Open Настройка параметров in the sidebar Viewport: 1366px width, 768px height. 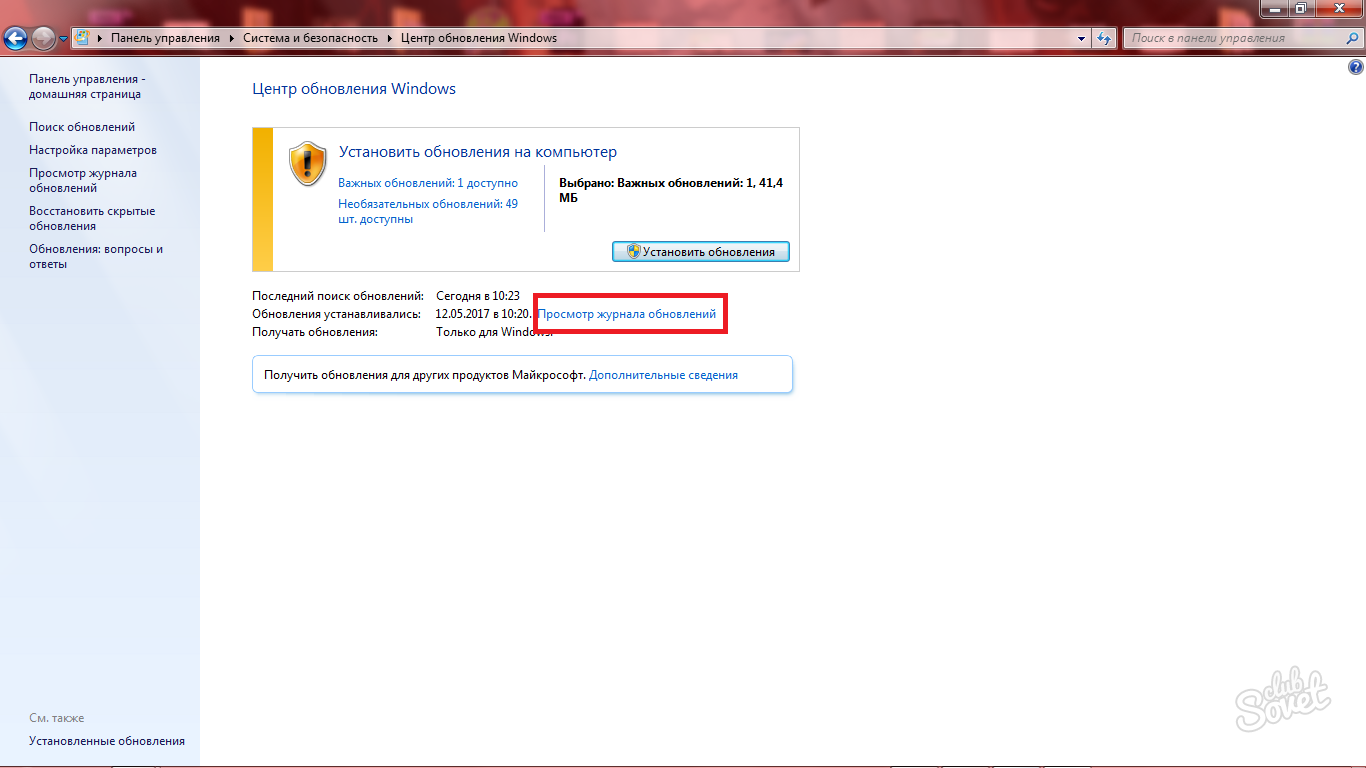[93, 150]
